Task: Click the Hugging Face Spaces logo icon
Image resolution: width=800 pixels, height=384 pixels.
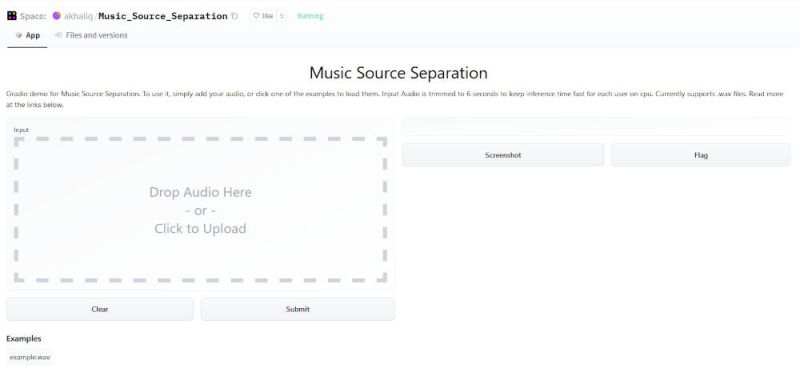Action: [x=12, y=16]
